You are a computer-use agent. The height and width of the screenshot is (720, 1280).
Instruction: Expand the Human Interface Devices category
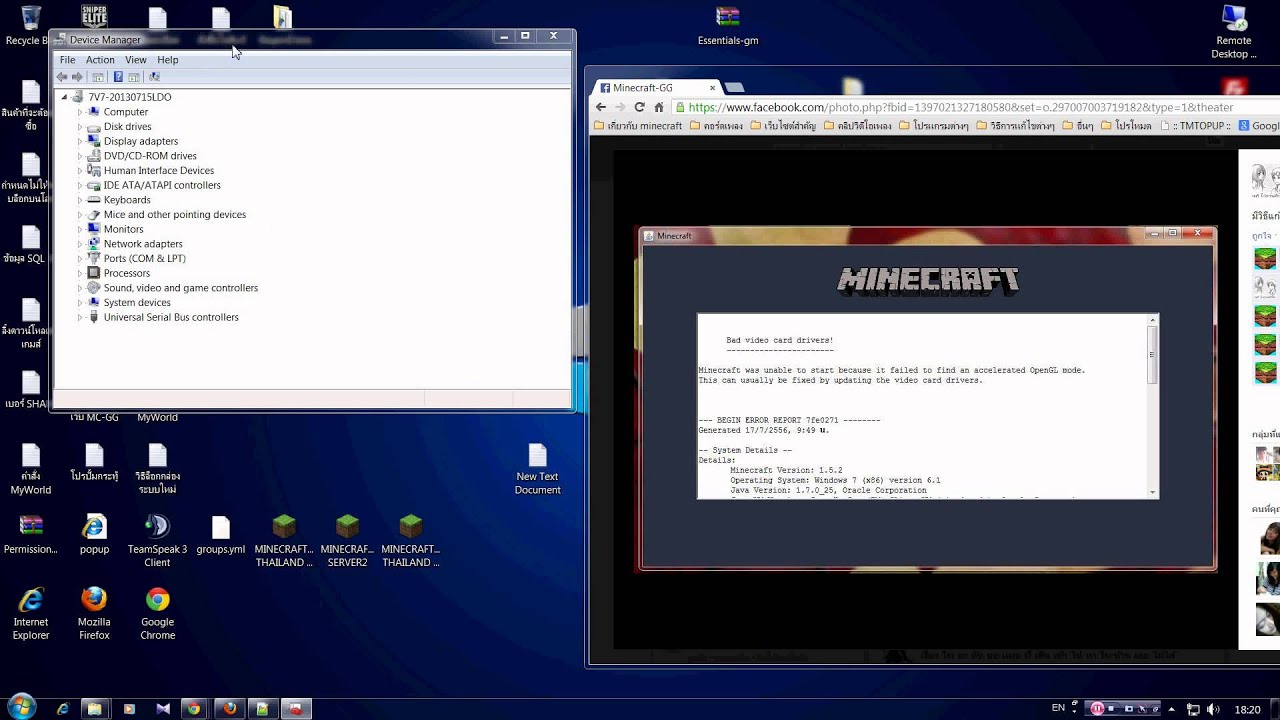click(x=80, y=171)
